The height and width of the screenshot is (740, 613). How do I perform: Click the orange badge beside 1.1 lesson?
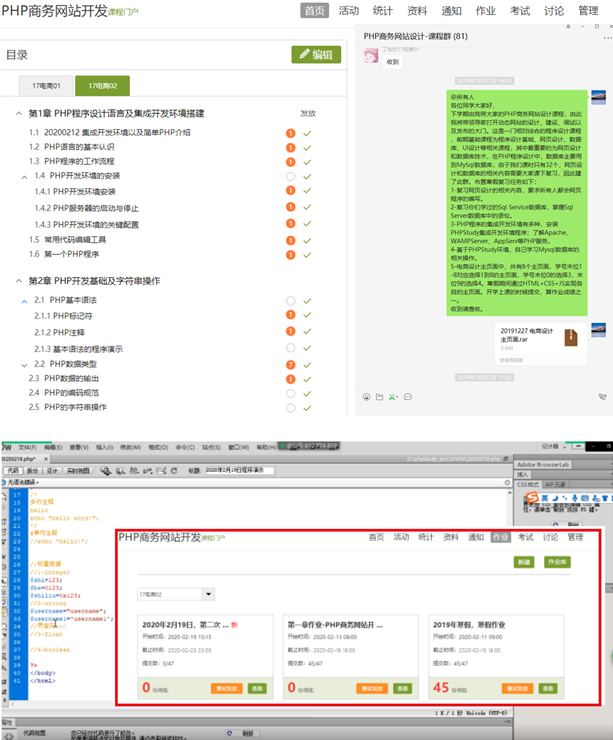(291, 132)
